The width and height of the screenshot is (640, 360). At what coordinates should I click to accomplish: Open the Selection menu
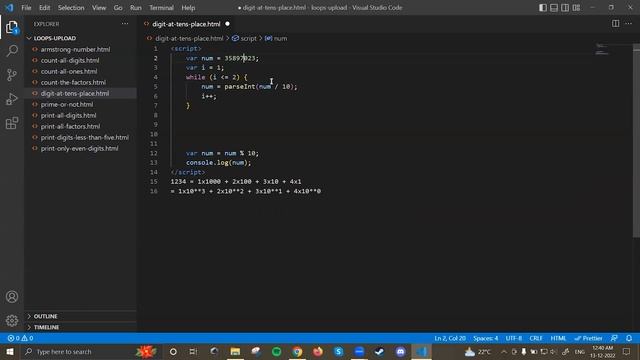pos(71,8)
